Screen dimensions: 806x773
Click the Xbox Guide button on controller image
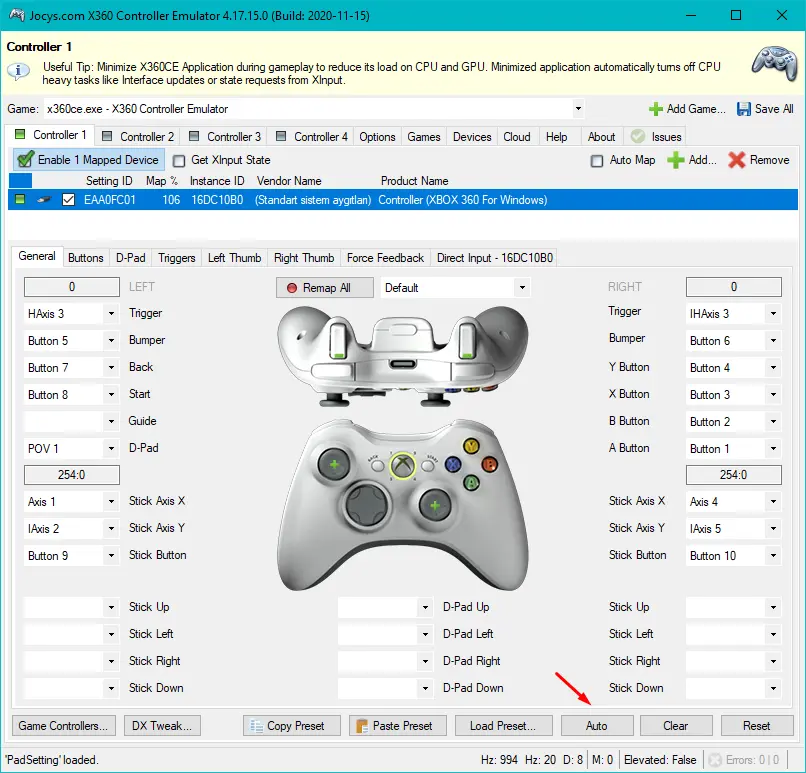pyautogui.click(x=402, y=466)
